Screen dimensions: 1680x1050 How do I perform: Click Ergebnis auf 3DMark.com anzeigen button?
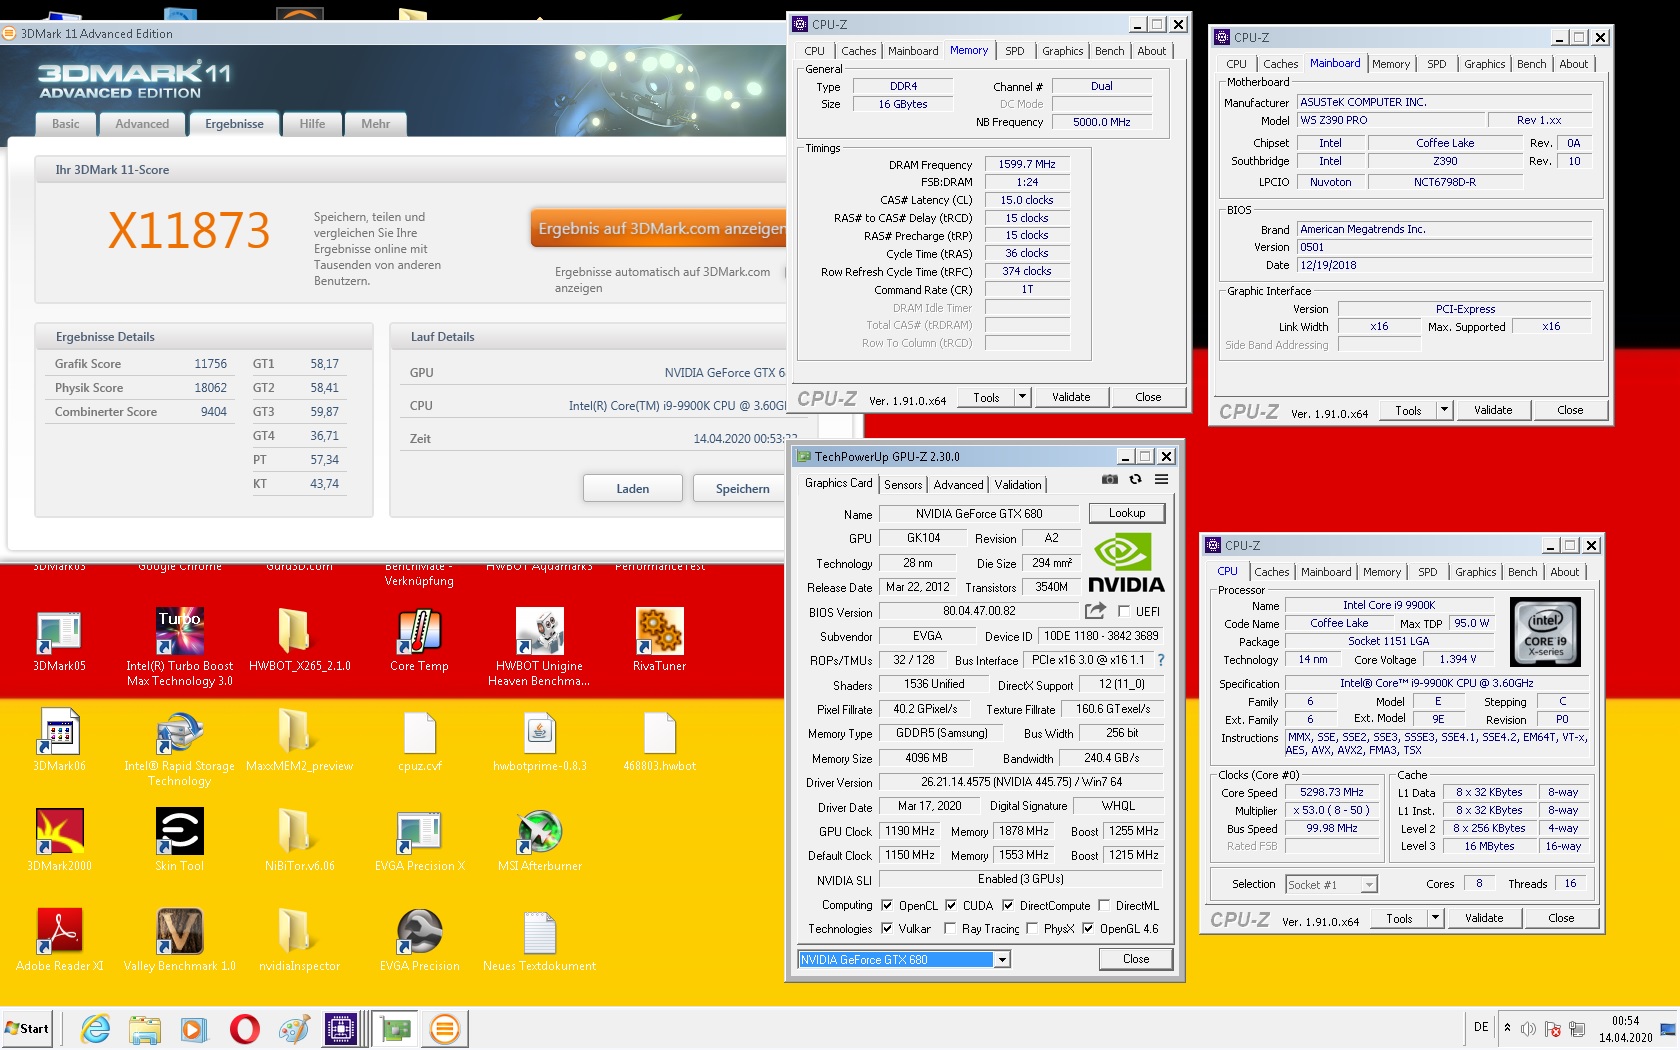click(659, 228)
